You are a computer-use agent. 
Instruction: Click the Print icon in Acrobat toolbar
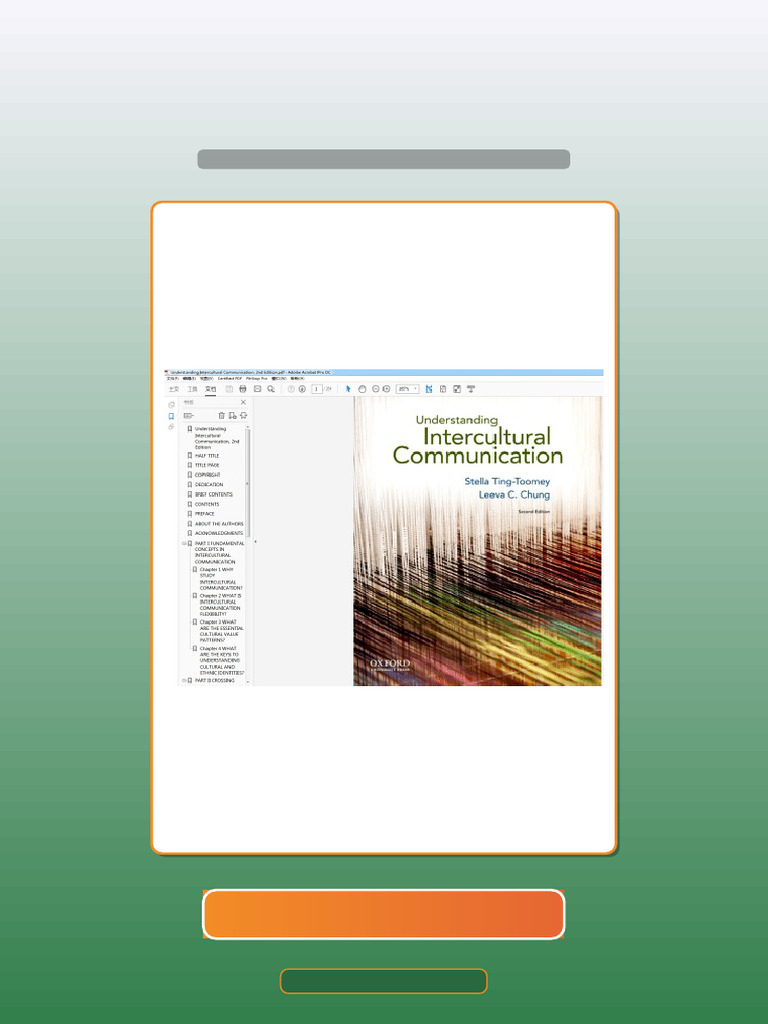(243, 389)
